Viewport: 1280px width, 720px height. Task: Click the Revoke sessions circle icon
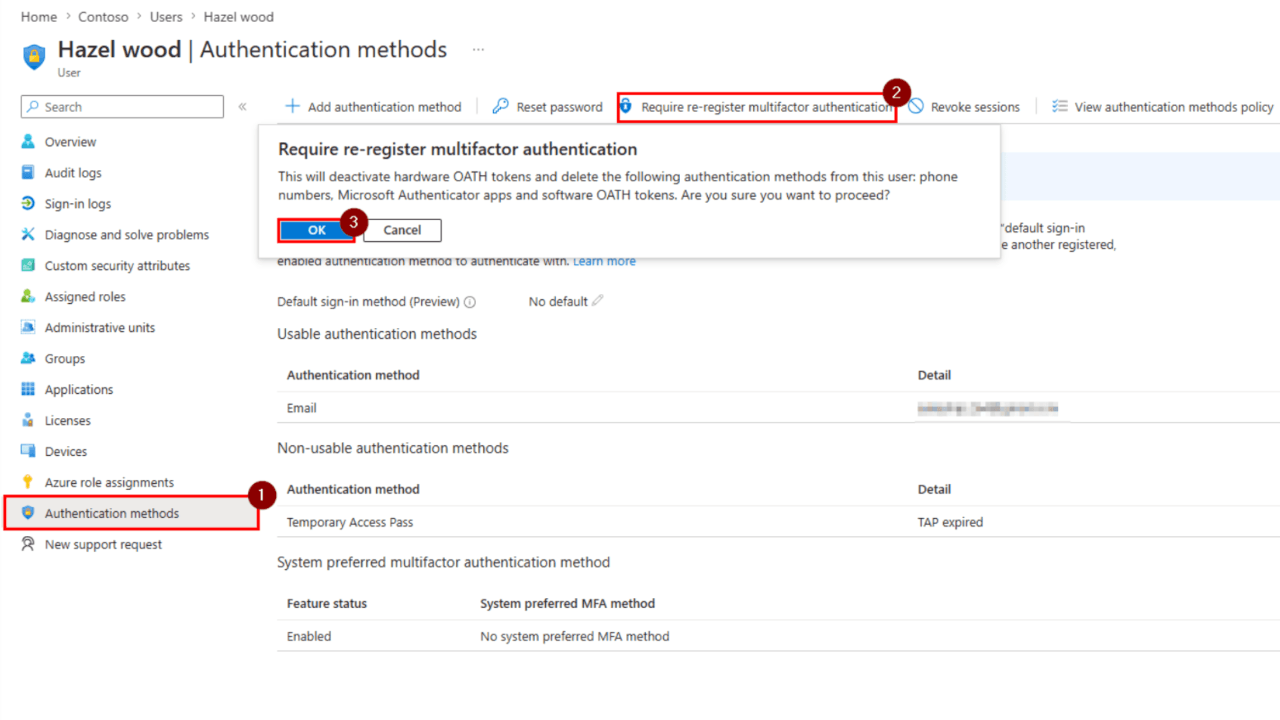point(916,106)
